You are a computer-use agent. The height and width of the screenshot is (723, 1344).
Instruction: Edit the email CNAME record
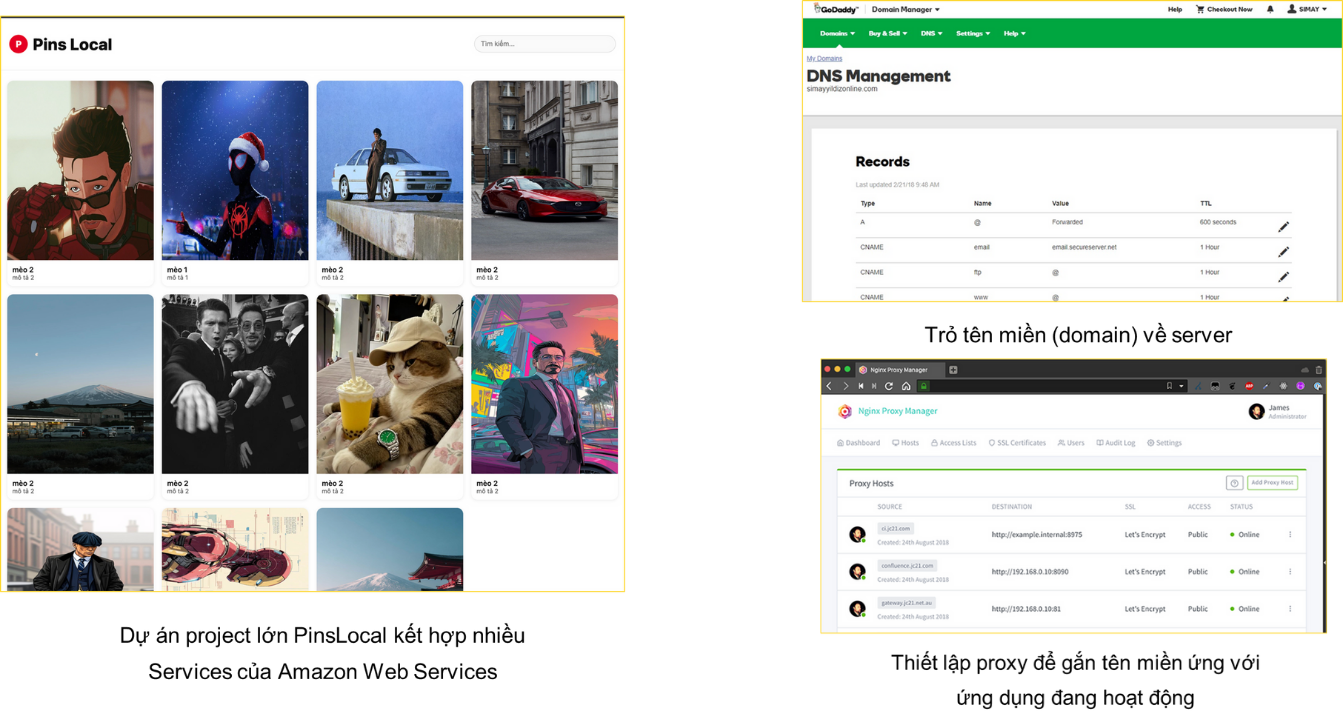click(x=1283, y=252)
